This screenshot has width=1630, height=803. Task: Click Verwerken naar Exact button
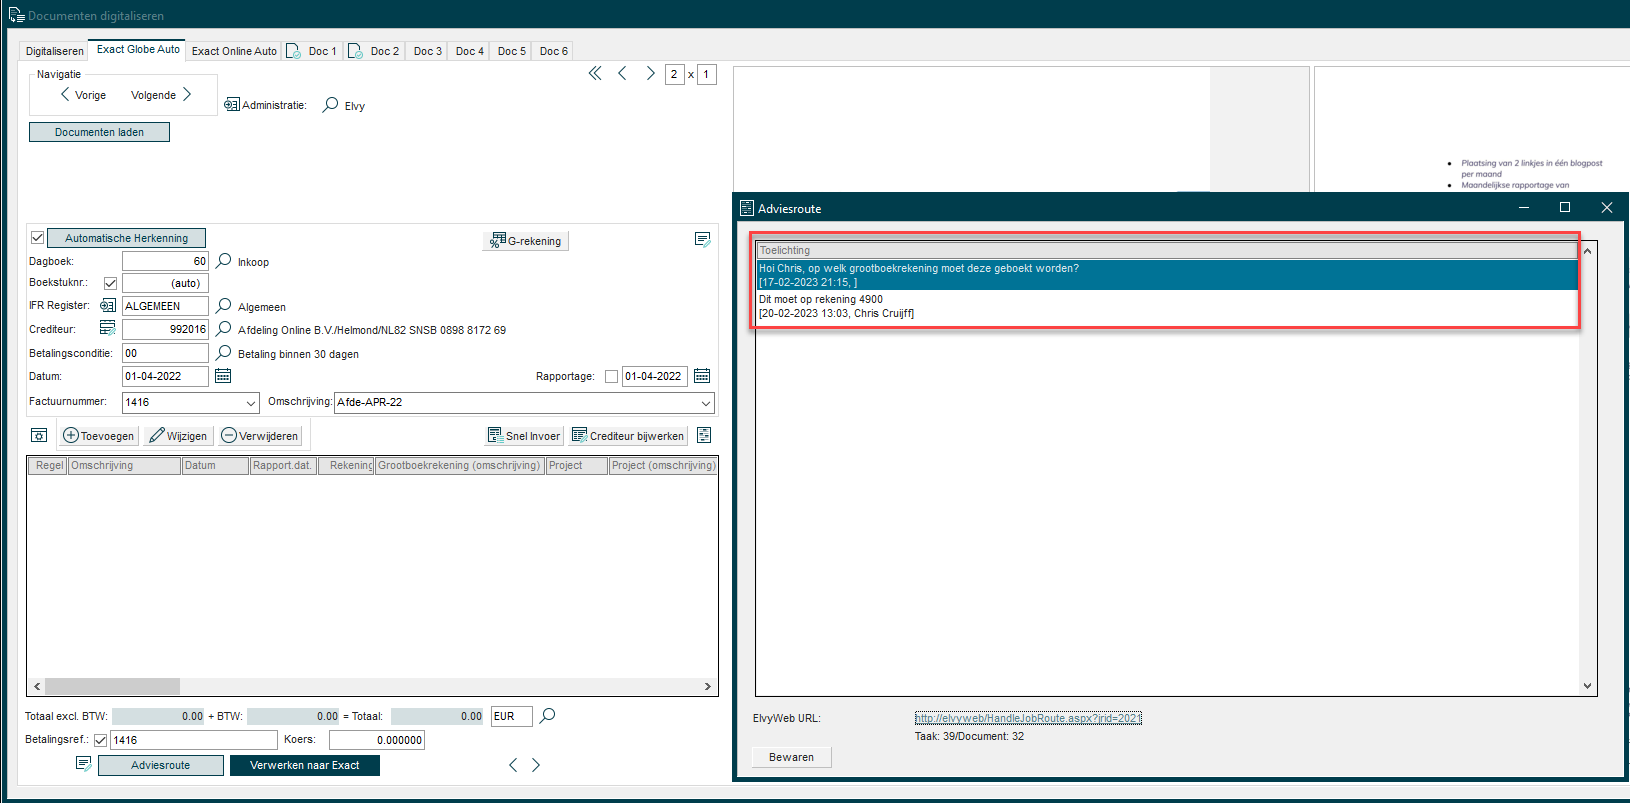pyautogui.click(x=305, y=765)
